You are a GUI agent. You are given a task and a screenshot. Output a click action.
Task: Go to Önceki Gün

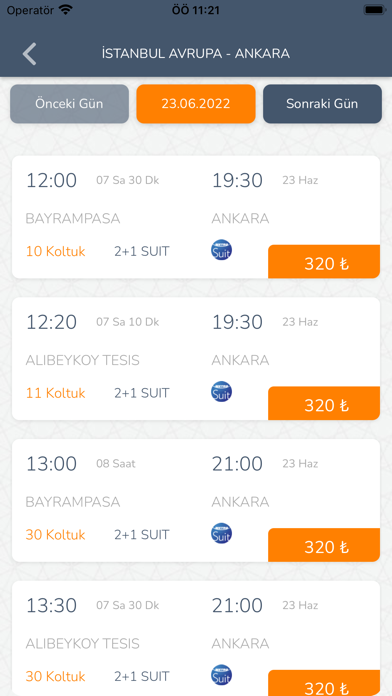pyautogui.click(x=69, y=104)
